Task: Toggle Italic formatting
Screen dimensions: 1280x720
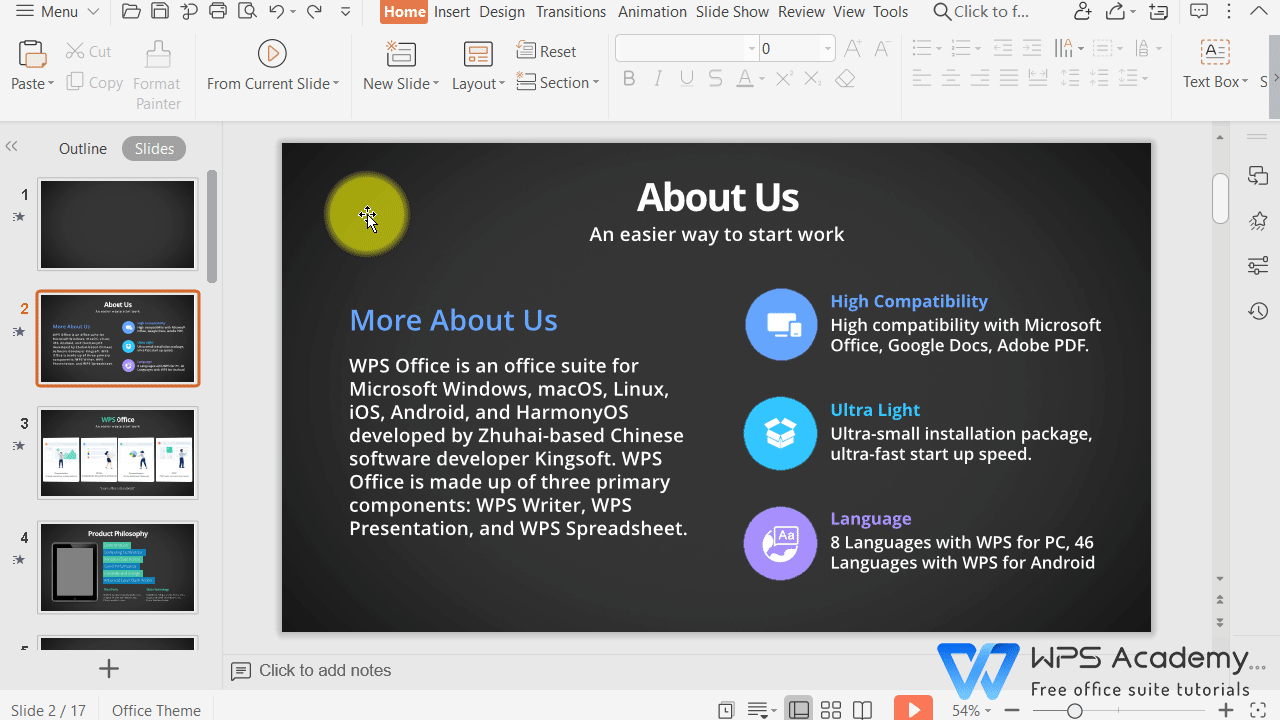Action: 657,79
